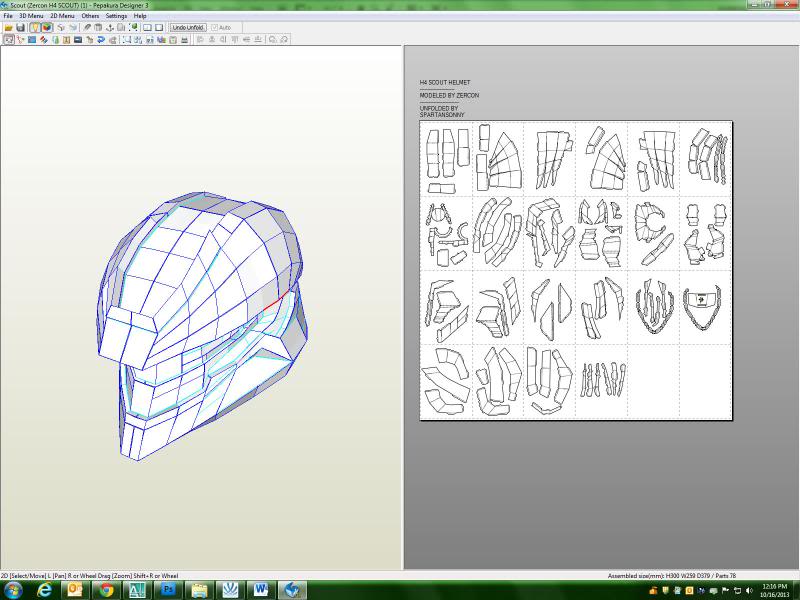The width and height of the screenshot is (800, 600).
Task: Toggle the colored cube materials icon
Action: point(47,28)
